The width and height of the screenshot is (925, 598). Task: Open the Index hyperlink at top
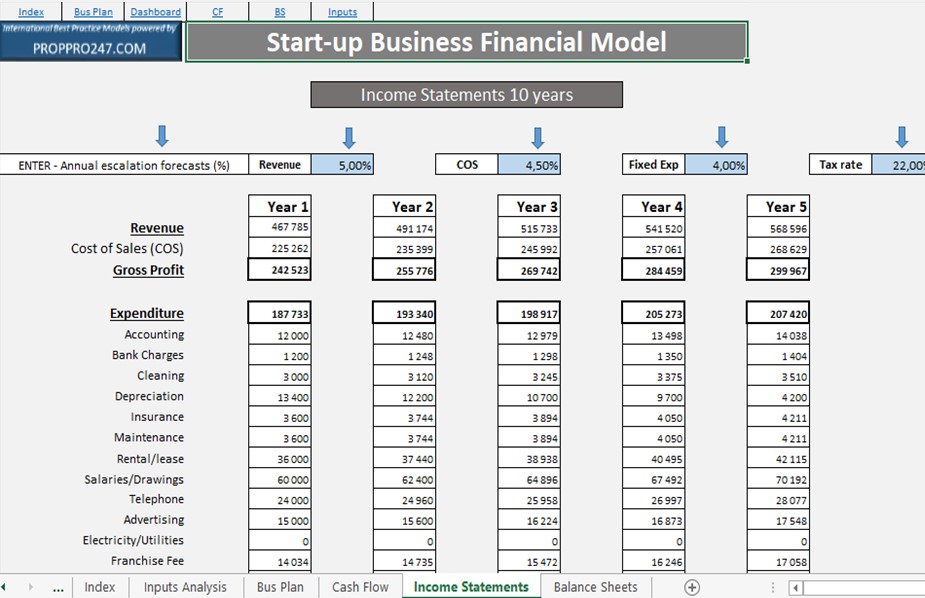click(x=31, y=12)
